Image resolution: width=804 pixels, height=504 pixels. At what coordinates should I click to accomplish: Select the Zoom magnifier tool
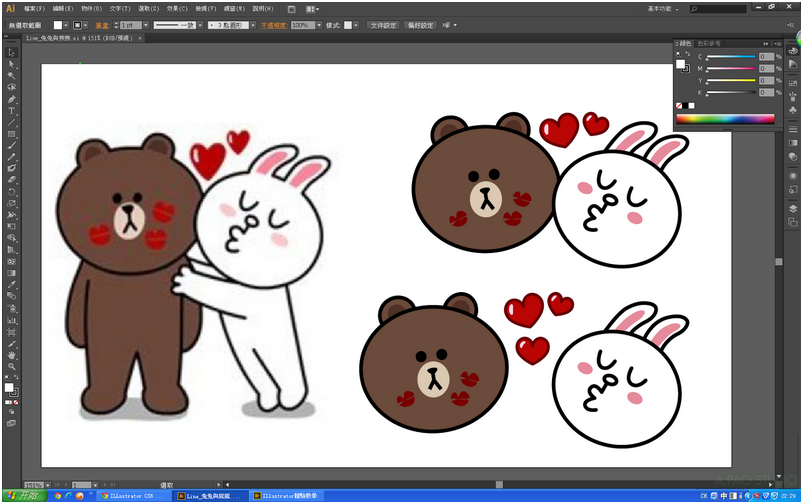tap(11, 367)
